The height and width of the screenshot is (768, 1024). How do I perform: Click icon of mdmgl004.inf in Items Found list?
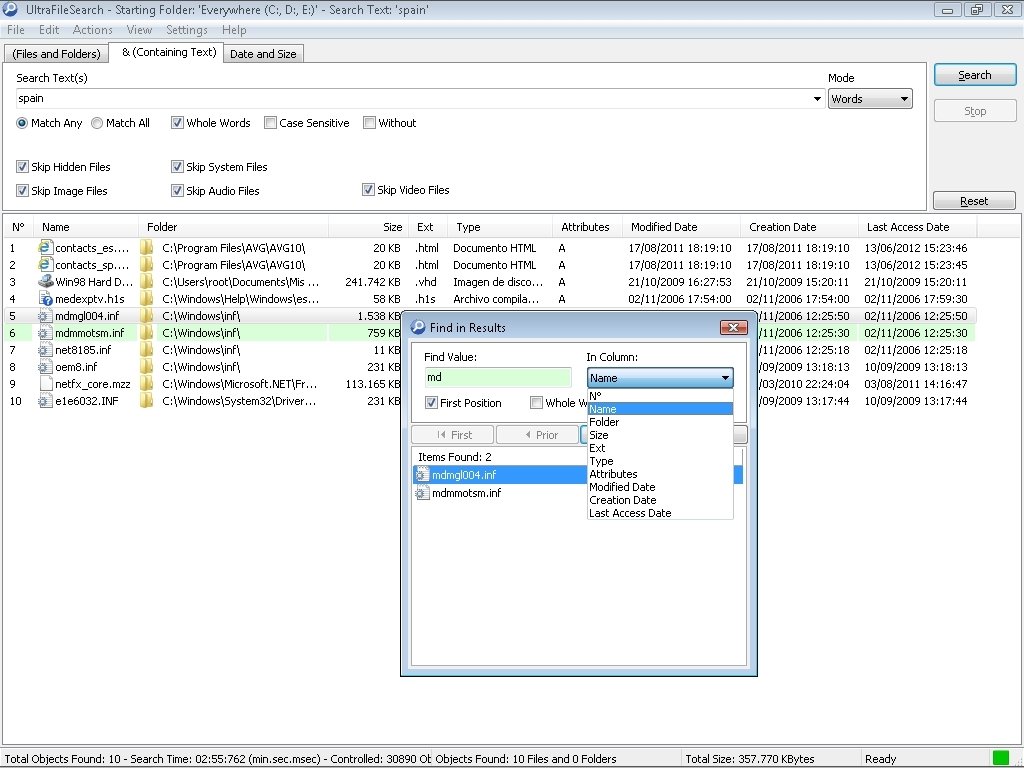point(422,475)
